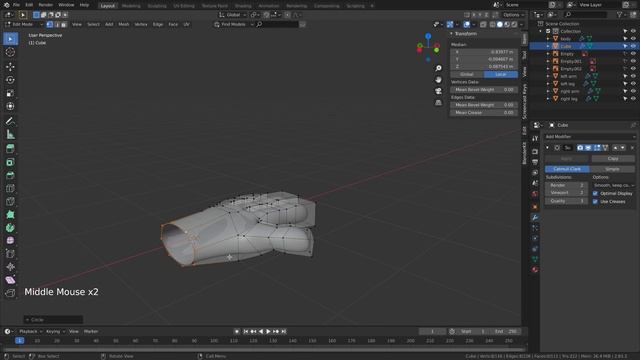Select the Bevel tool
Screen dimensions: 640x360
[x=10, y=175]
